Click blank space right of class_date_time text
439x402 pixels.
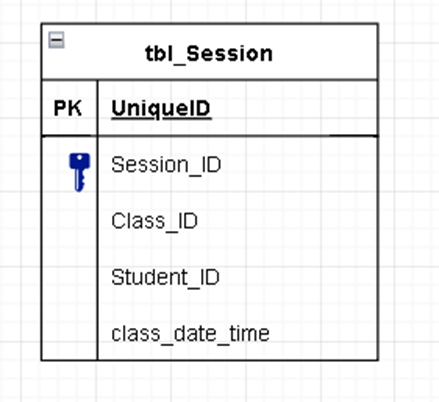pos(323,333)
